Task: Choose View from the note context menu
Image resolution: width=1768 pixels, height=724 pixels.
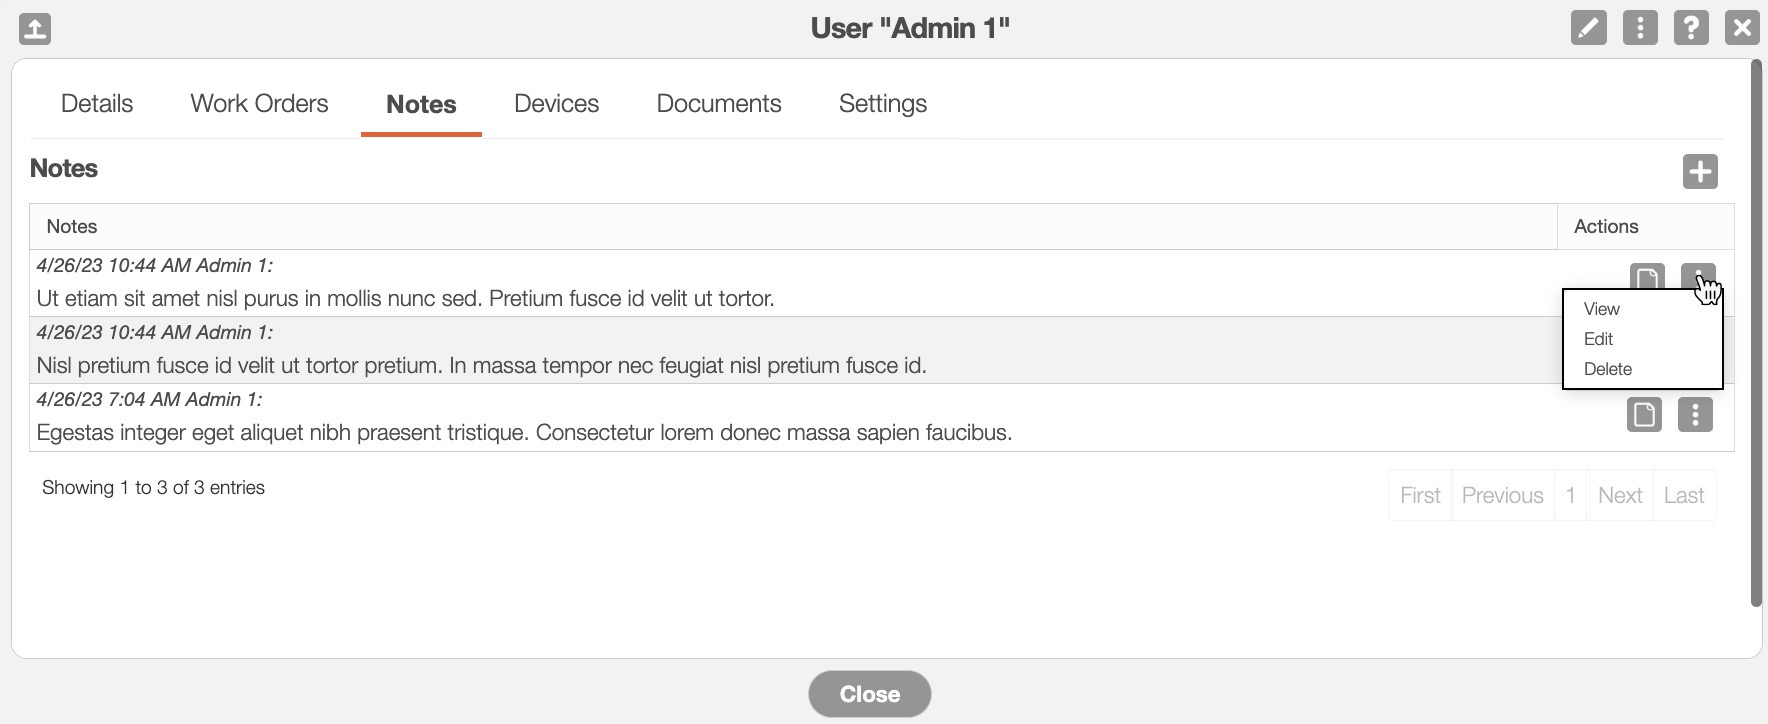Action: [x=1602, y=309]
